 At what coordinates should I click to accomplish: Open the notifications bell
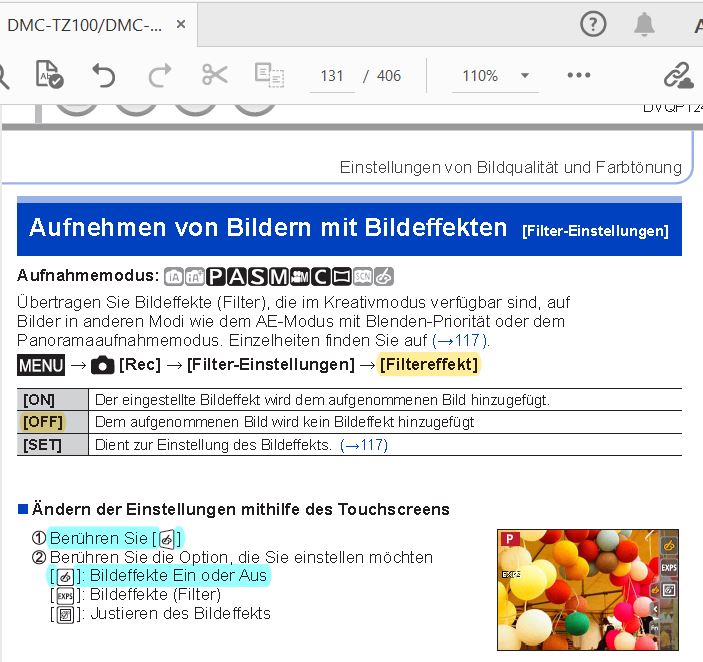tap(644, 24)
